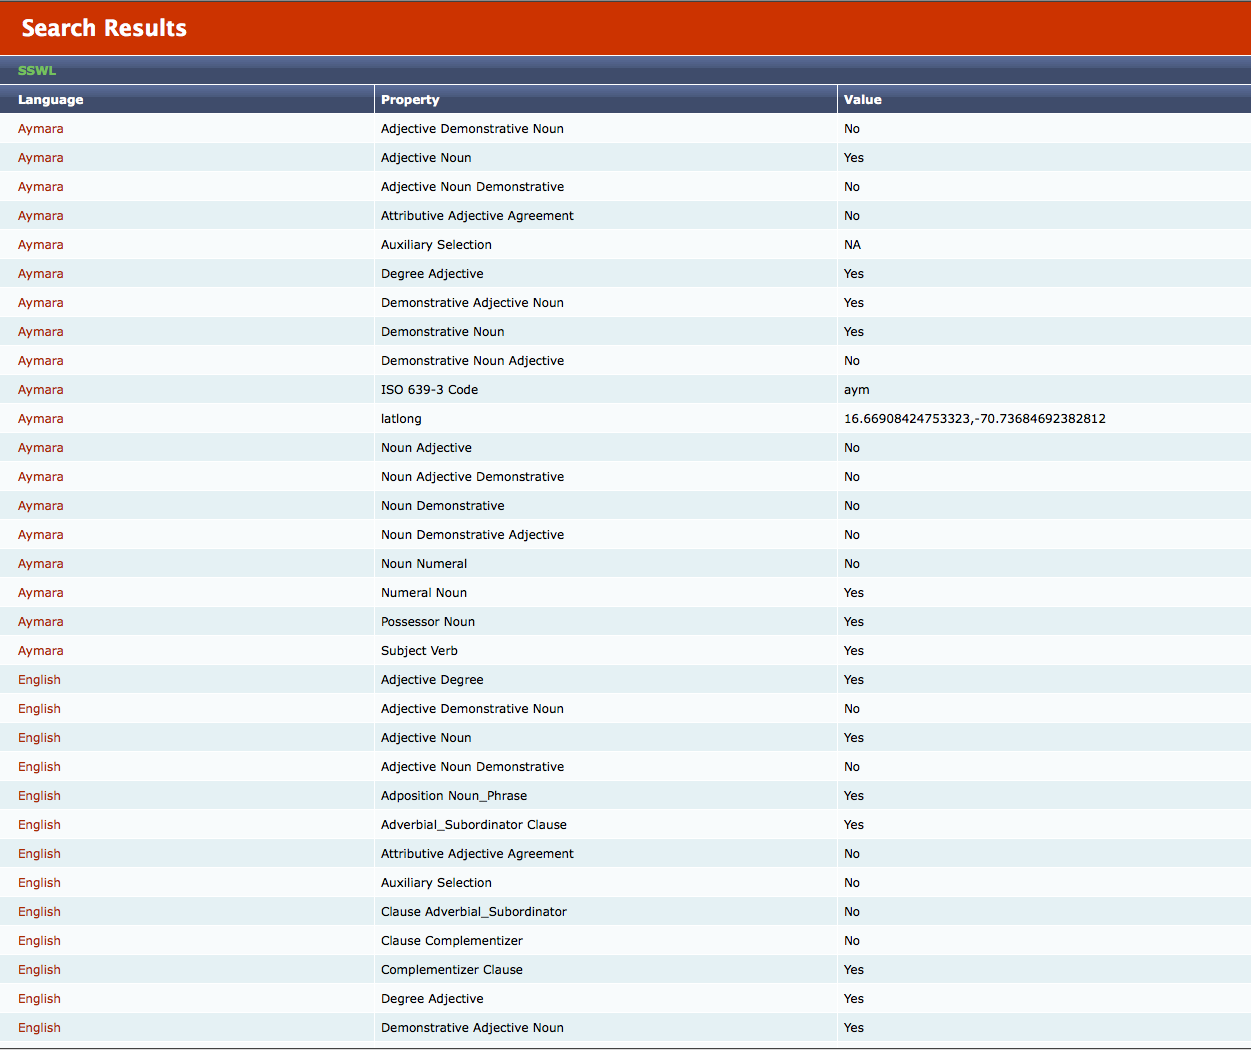This screenshot has width=1251, height=1050.
Task: Select Aymara link in Possessor Noun row
Action: pyautogui.click(x=41, y=622)
